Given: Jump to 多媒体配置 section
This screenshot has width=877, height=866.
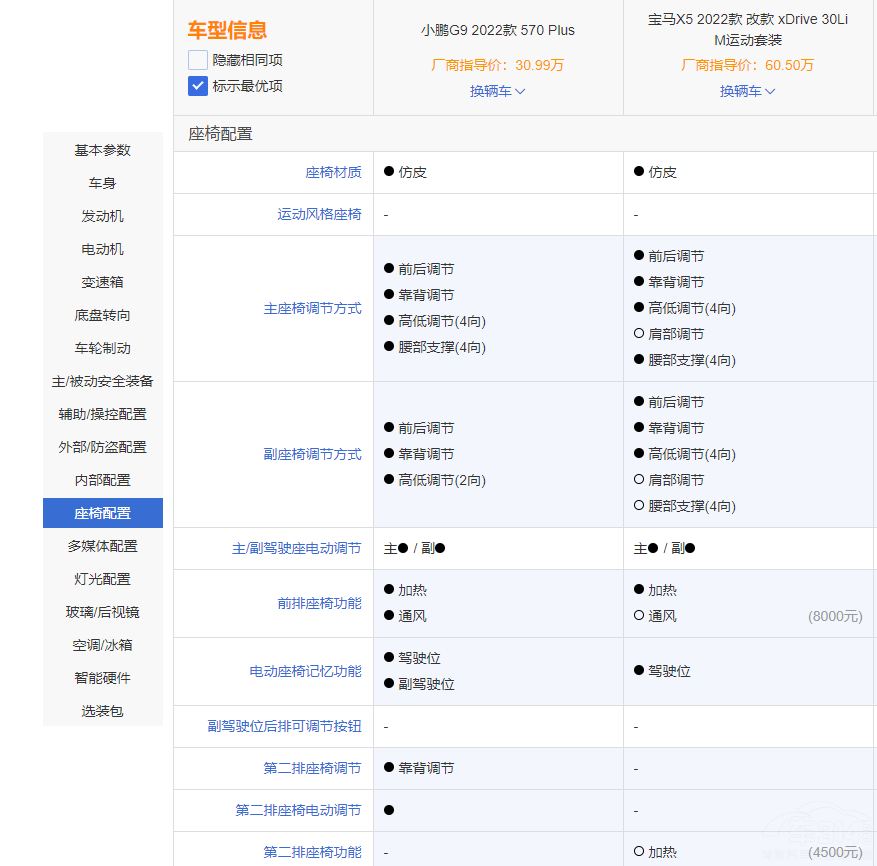Looking at the screenshot, I should [102, 546].
